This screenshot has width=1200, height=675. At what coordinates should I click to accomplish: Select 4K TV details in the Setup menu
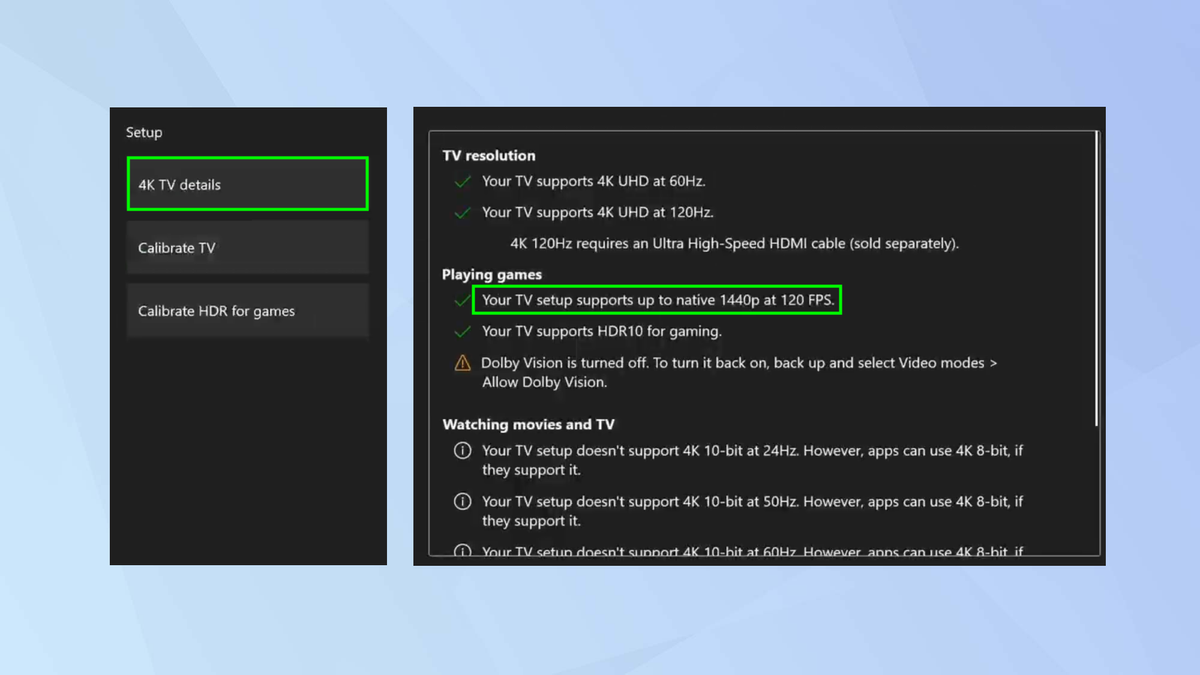247,183
